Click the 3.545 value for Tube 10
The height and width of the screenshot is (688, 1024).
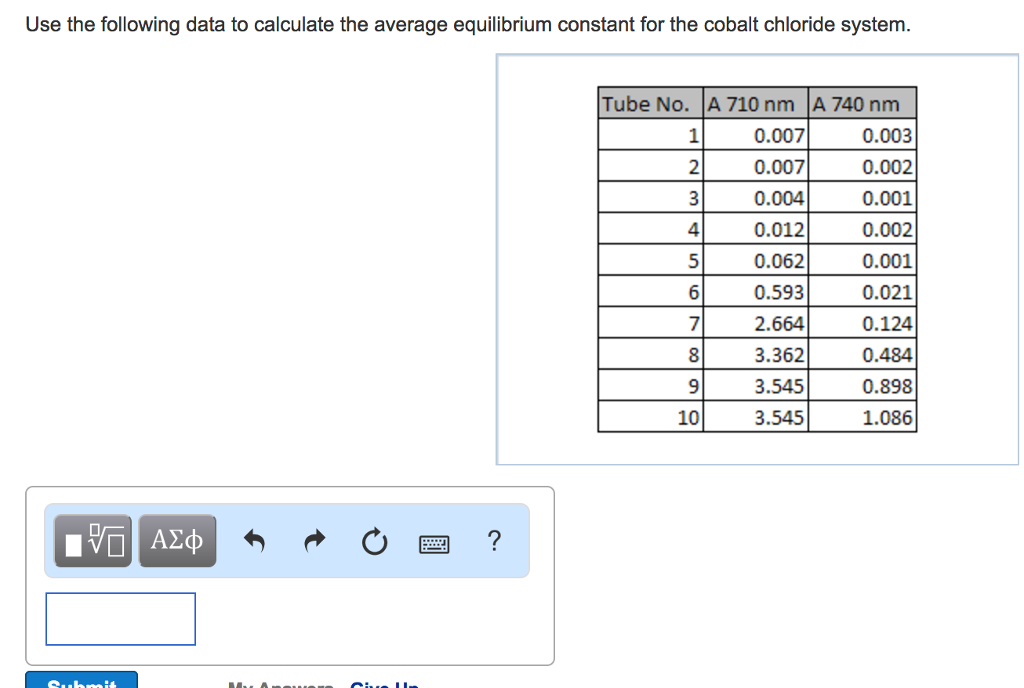click(x=781, y=418)
